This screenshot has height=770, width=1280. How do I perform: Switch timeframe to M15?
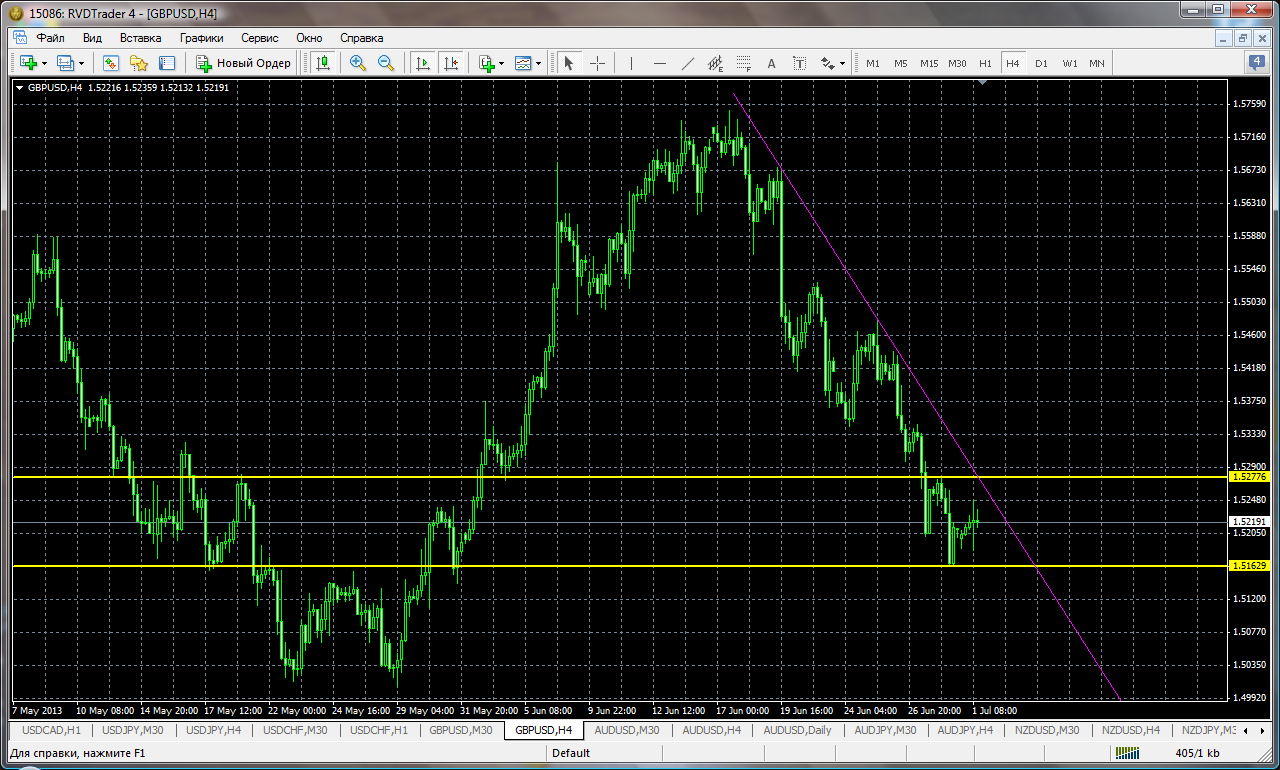pos(929,63)
